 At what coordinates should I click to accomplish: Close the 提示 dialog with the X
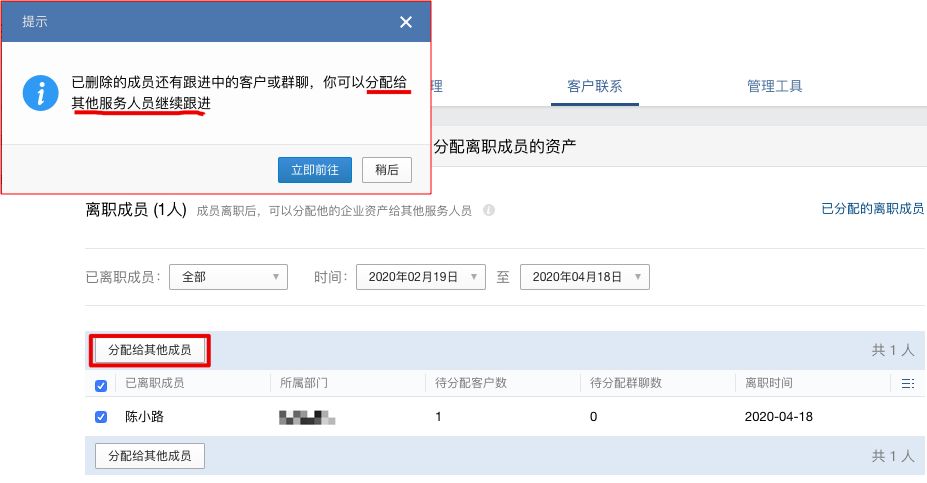(x=405, y=21)
